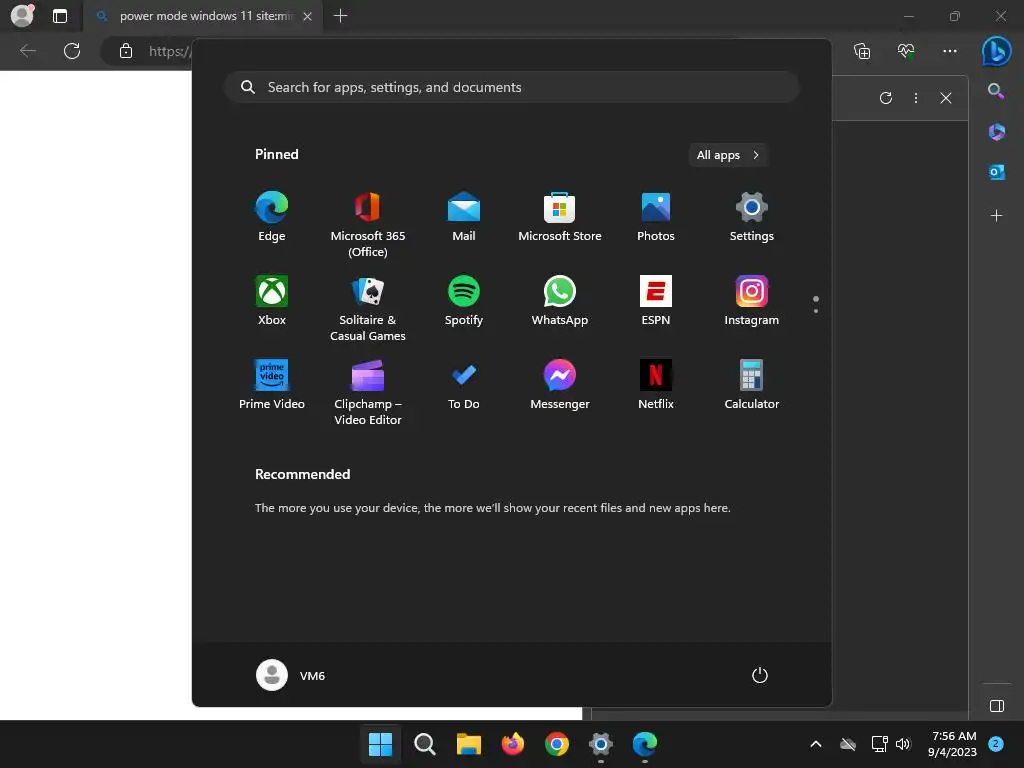Add a new app to Edge sidebar
The image size is (1024, 768).
pos(996,216)
